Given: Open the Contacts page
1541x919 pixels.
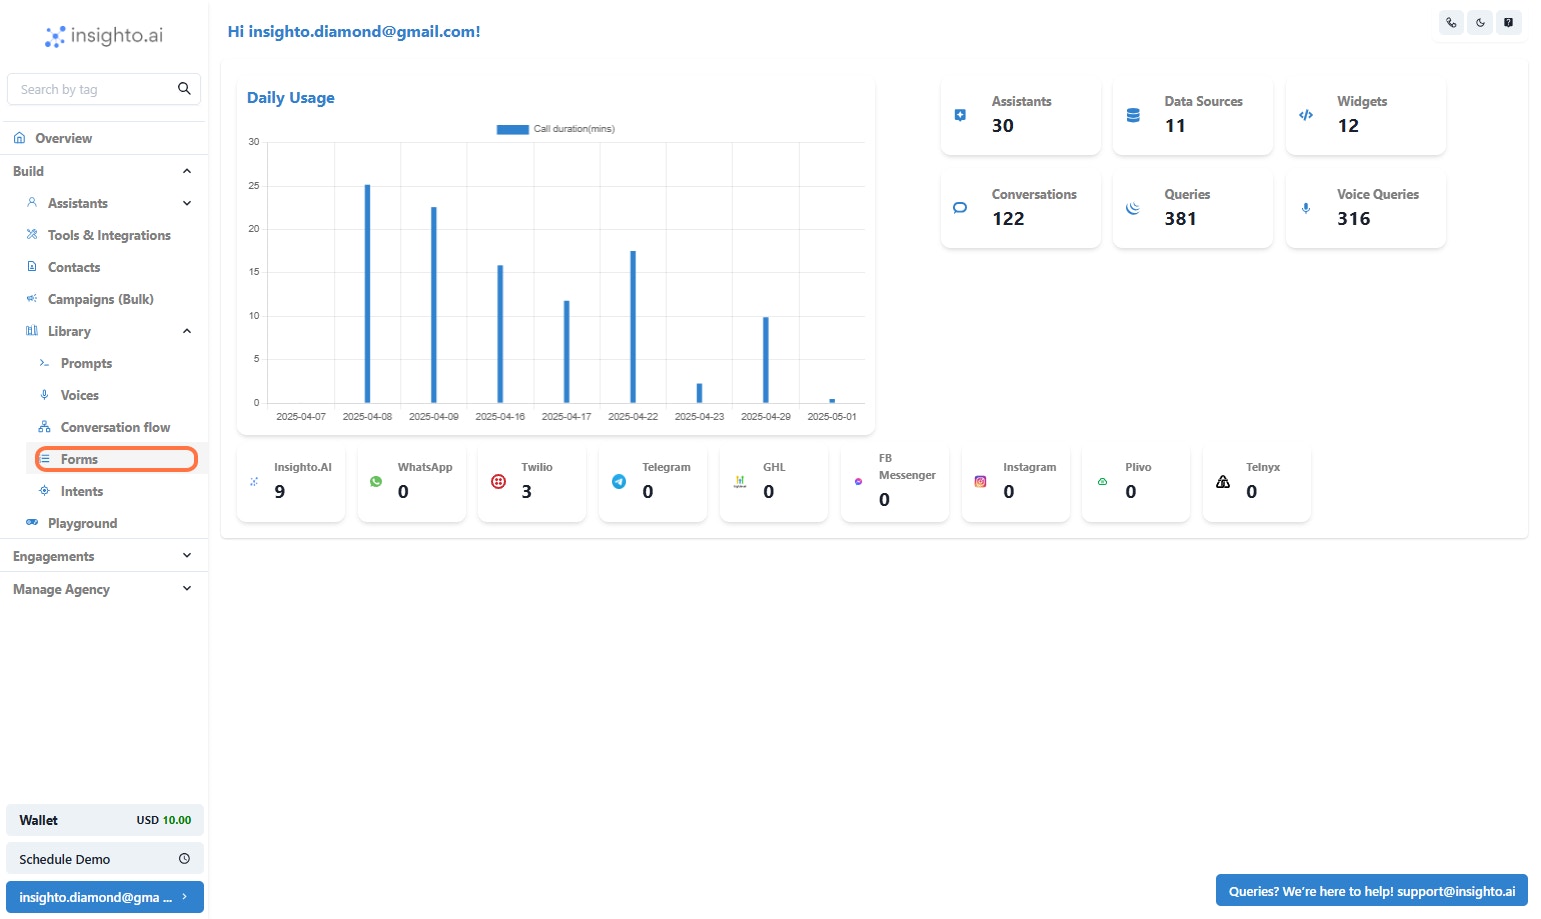Looking at the screenshot, I should point(74,267).
